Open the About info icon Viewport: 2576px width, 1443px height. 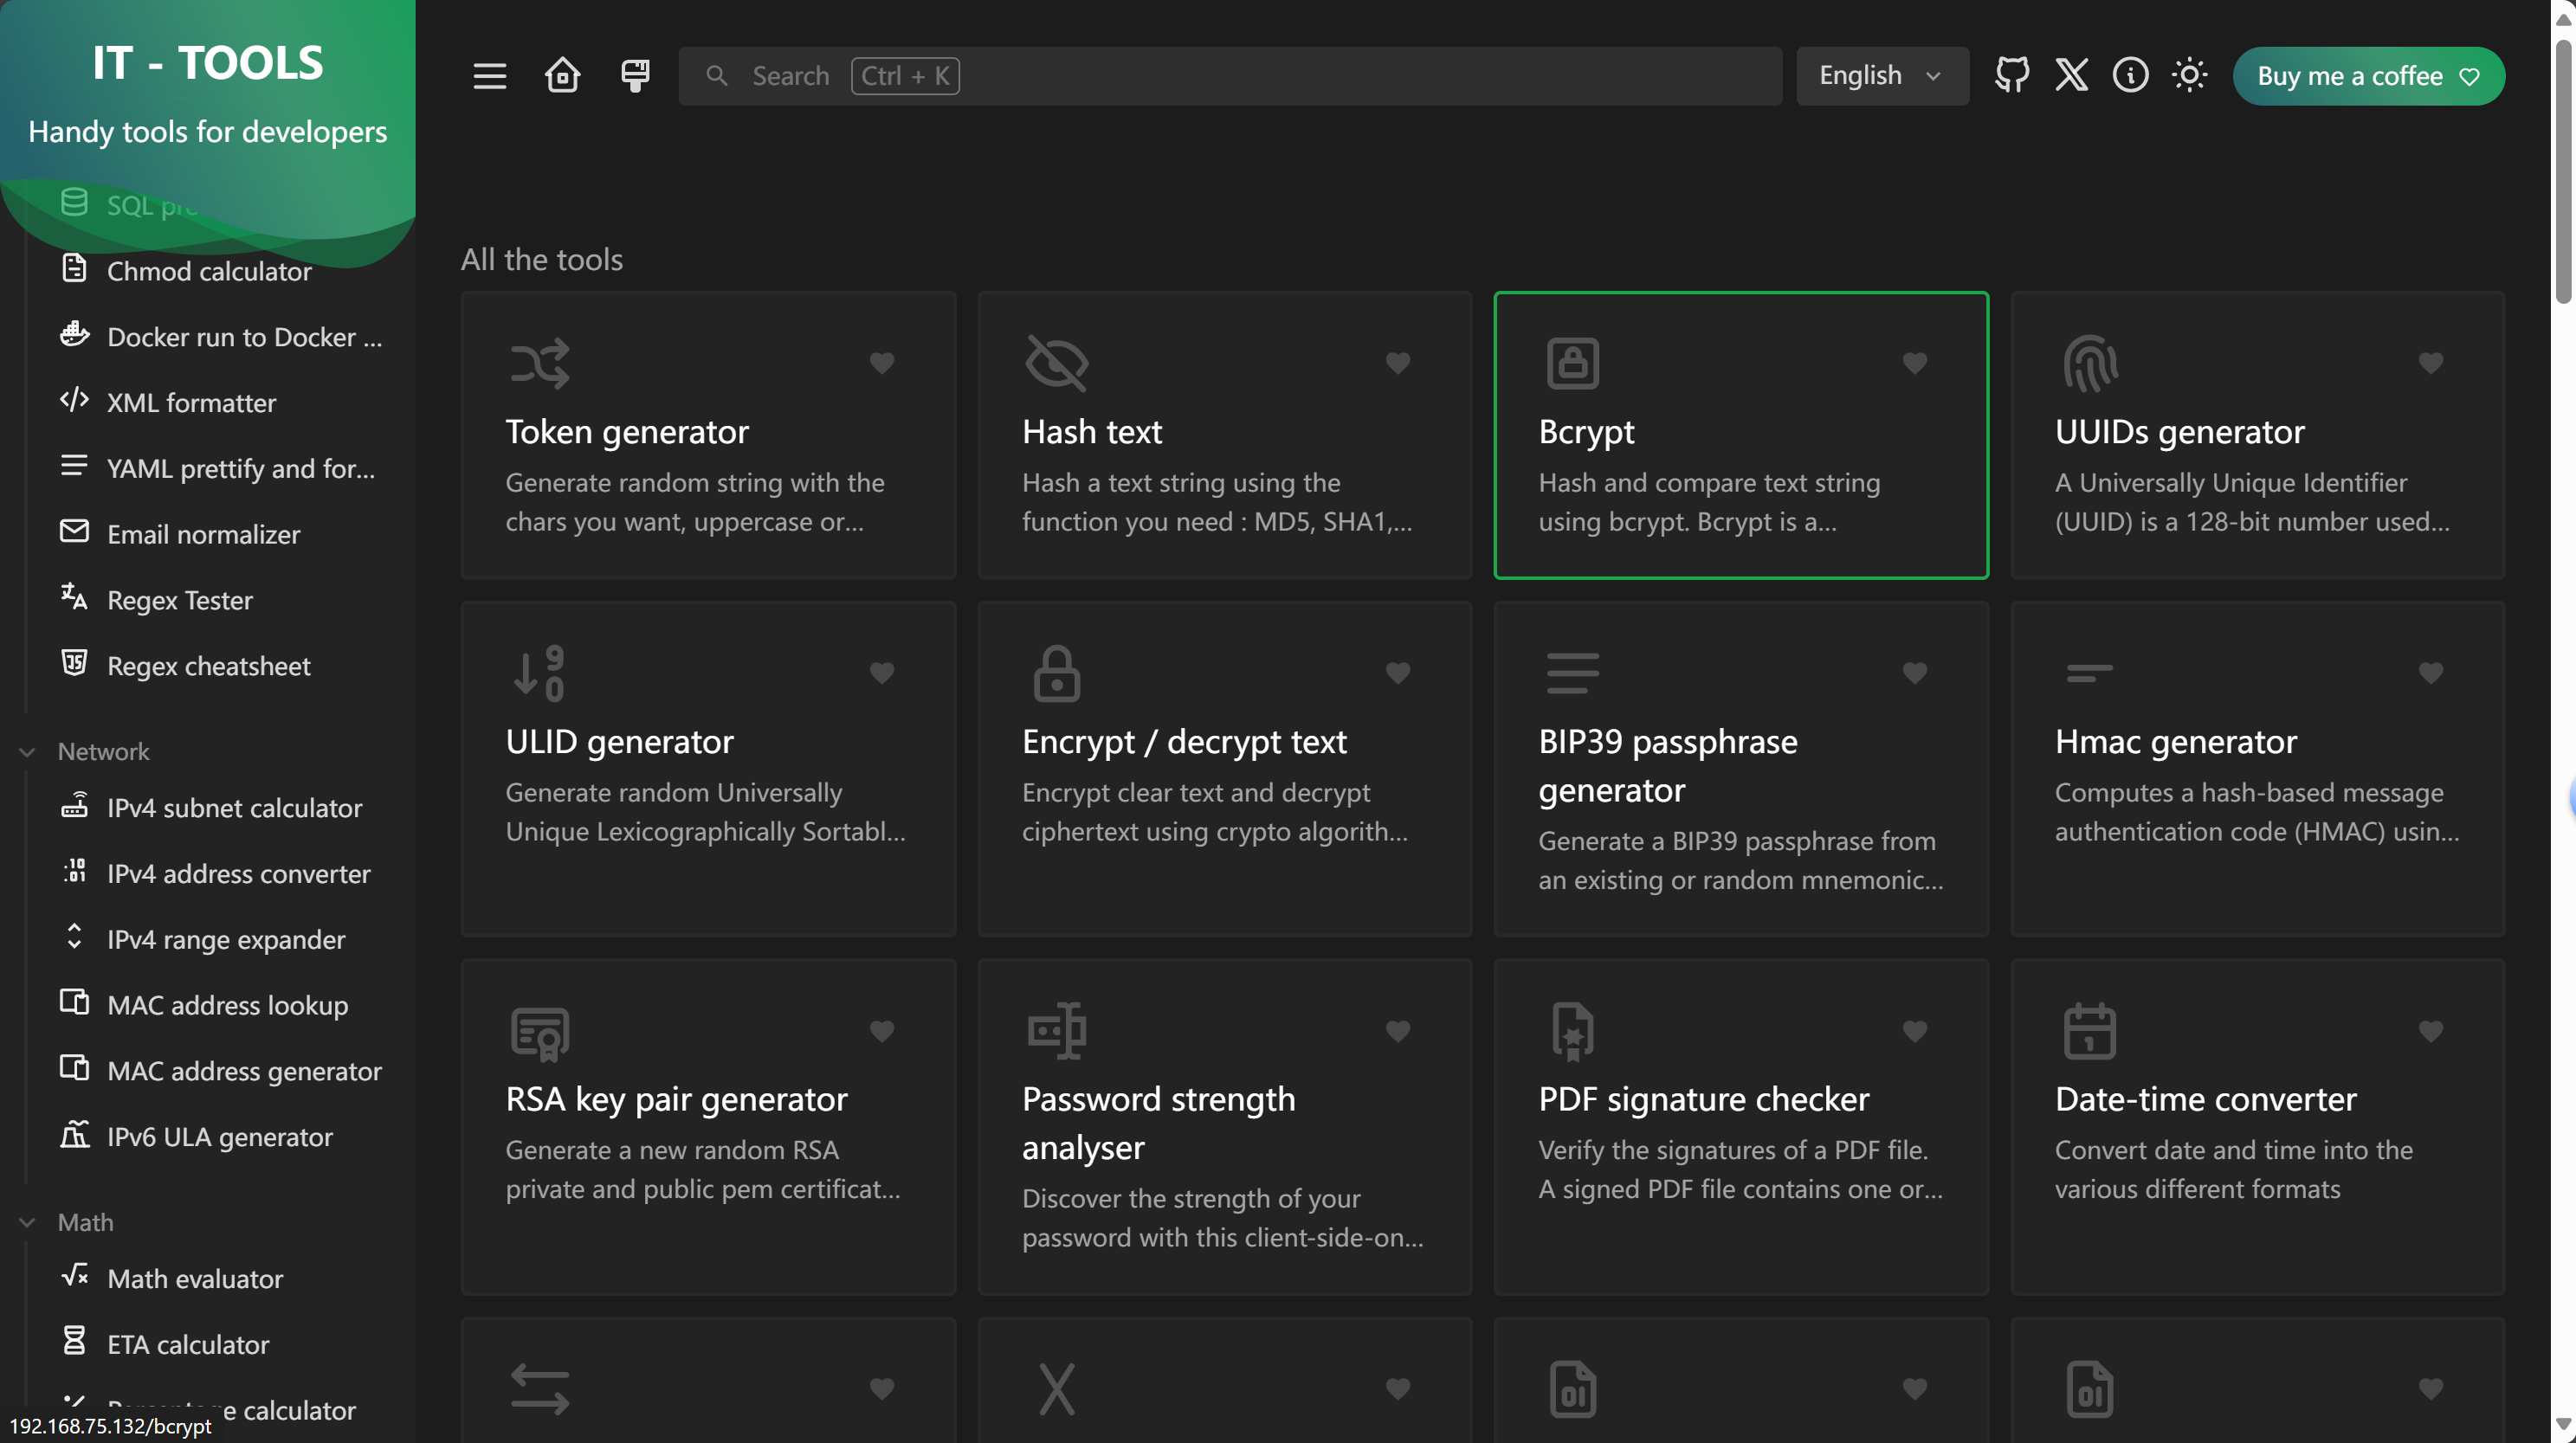click(x=2130, y=76)
